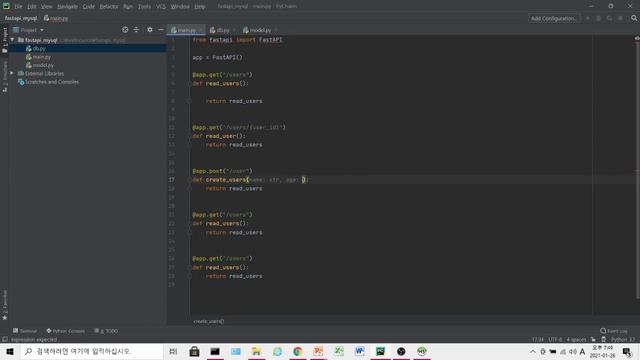Click the Add Configuration button

point(553,18)
